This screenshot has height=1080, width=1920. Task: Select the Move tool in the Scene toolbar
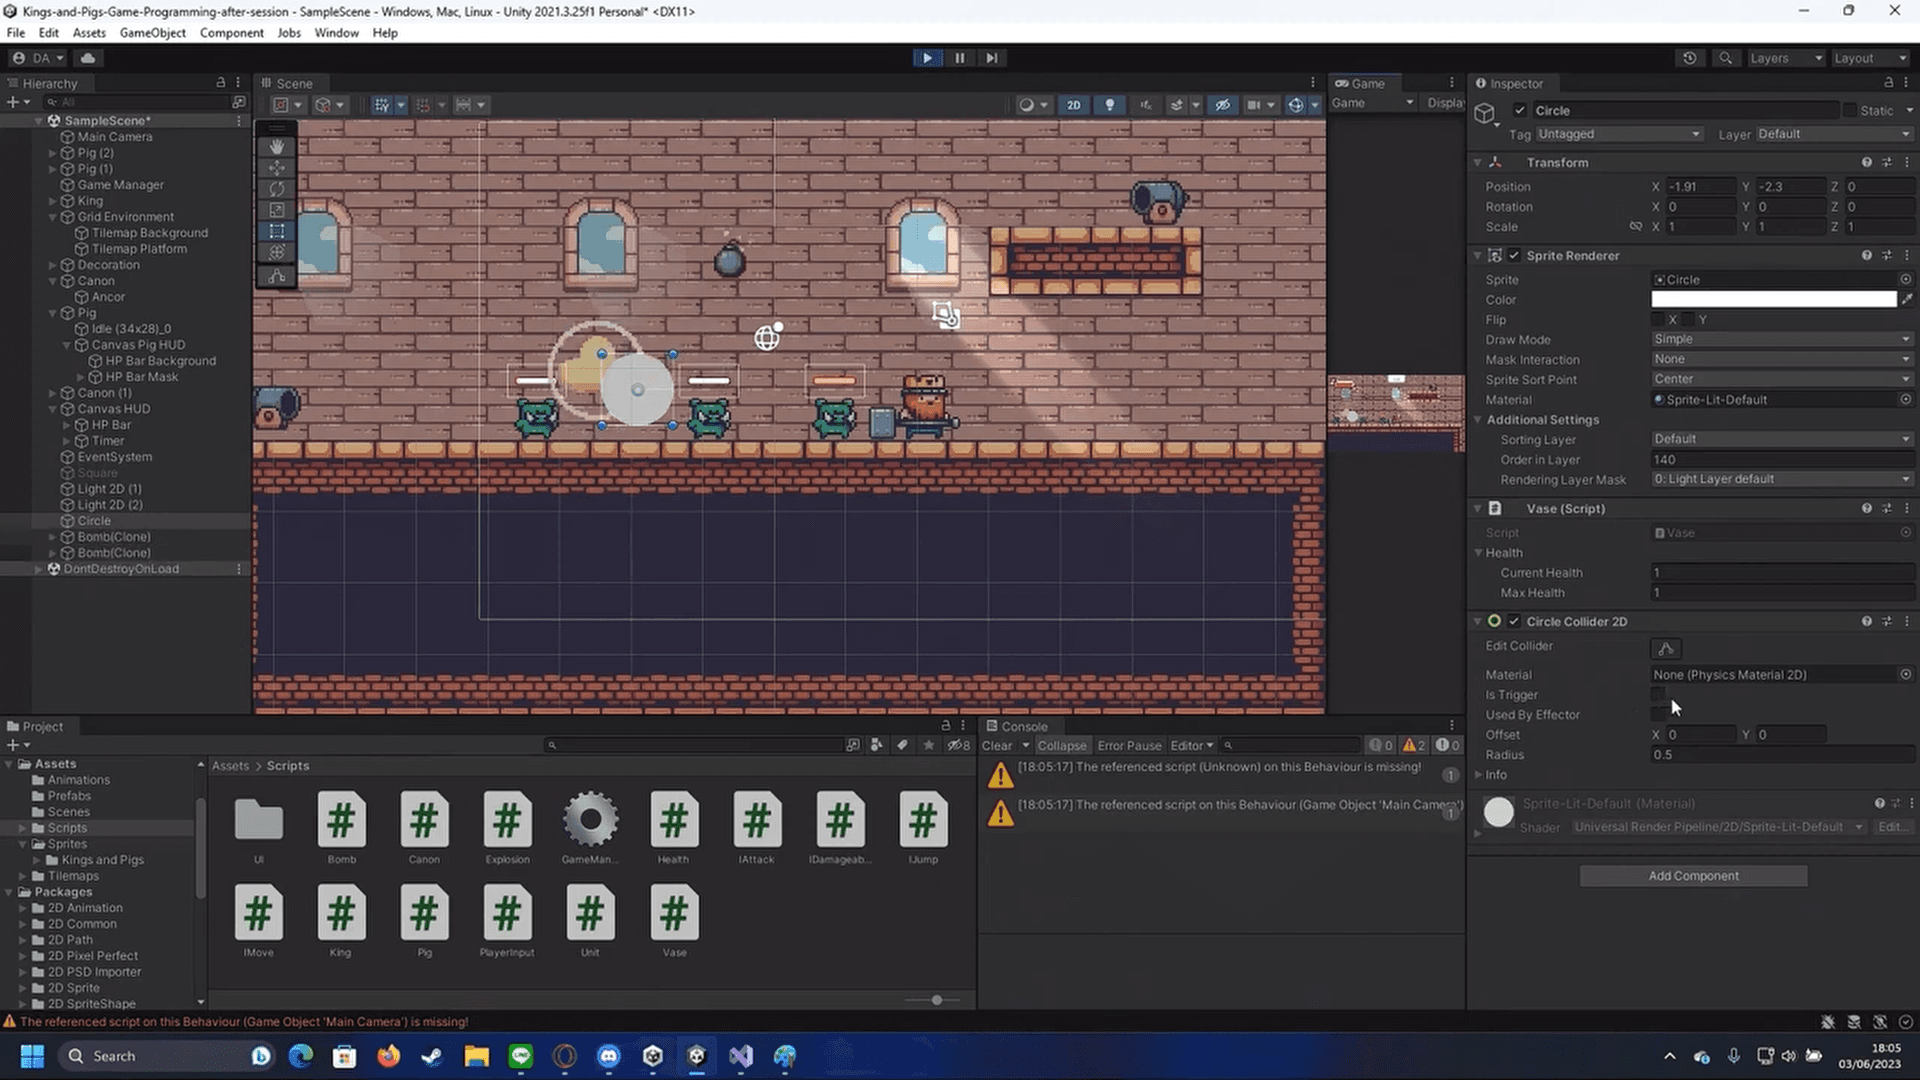coord(277,168)
